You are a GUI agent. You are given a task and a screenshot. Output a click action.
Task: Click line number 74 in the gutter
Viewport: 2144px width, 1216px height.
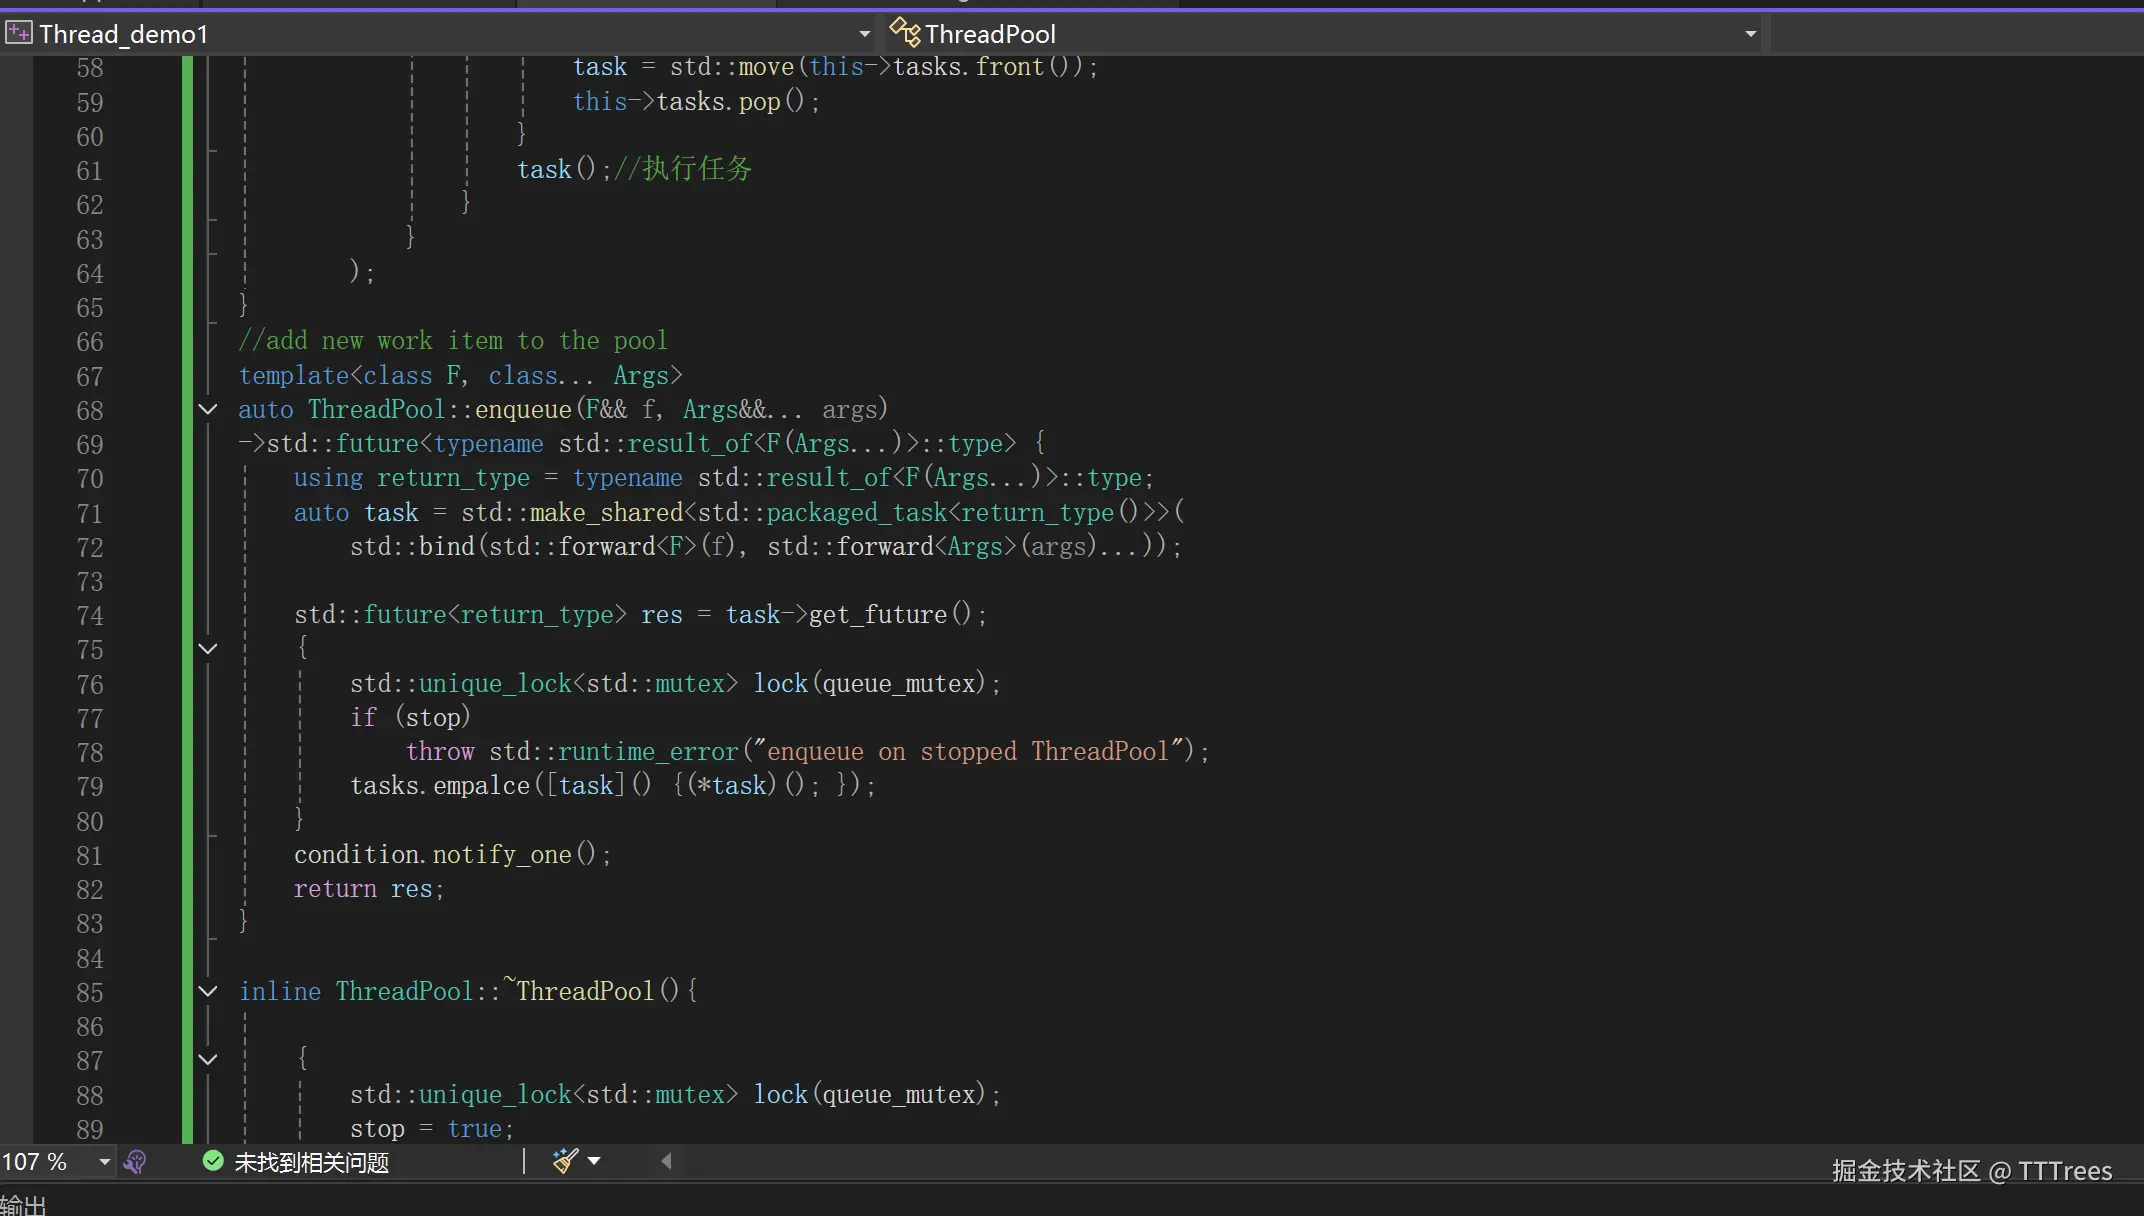coord(90,616)
